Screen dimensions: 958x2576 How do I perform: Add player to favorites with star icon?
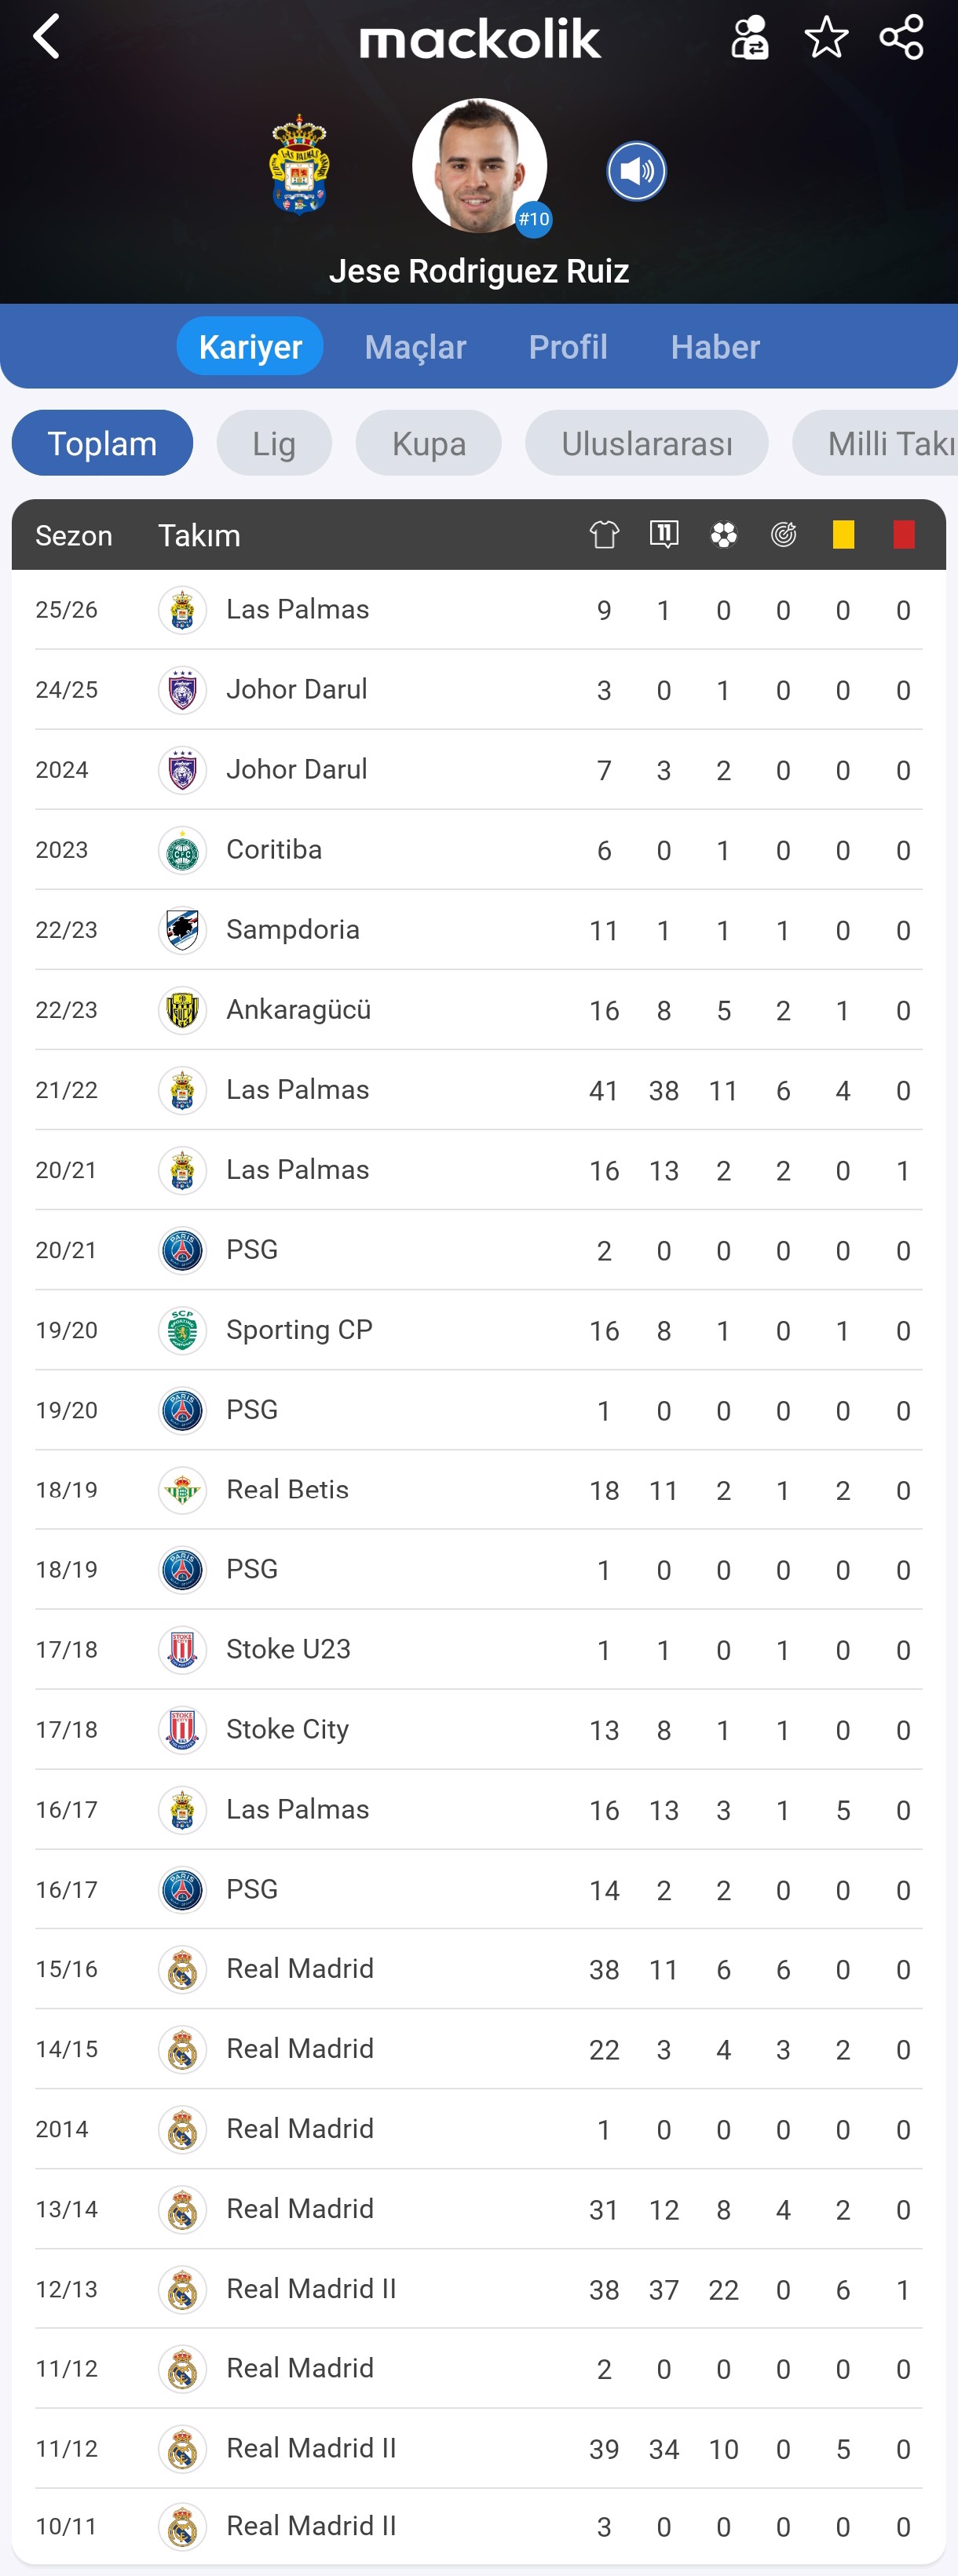click(x=826, y=38)
